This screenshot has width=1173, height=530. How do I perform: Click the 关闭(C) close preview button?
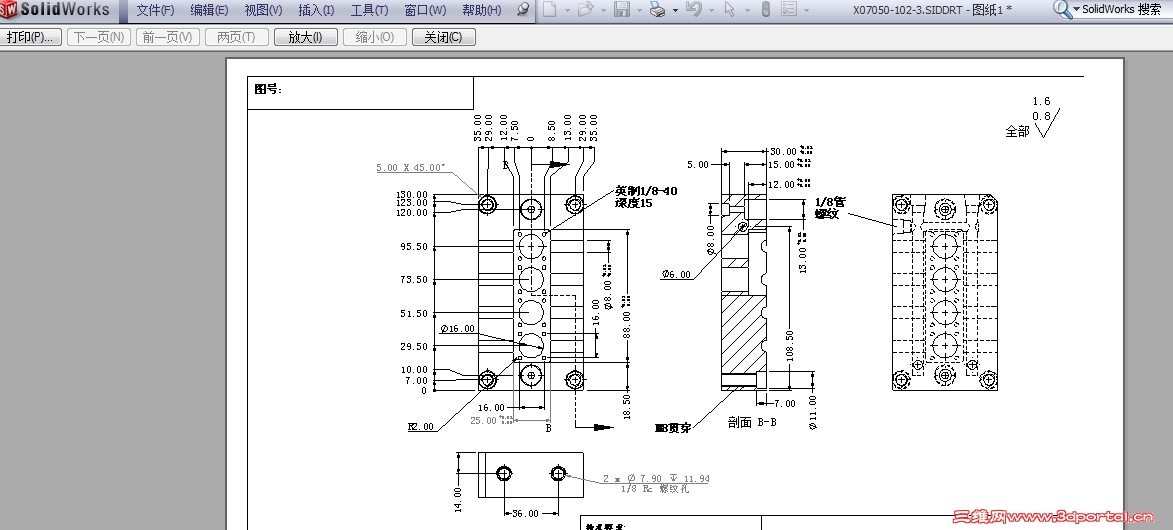click(444, 37)
